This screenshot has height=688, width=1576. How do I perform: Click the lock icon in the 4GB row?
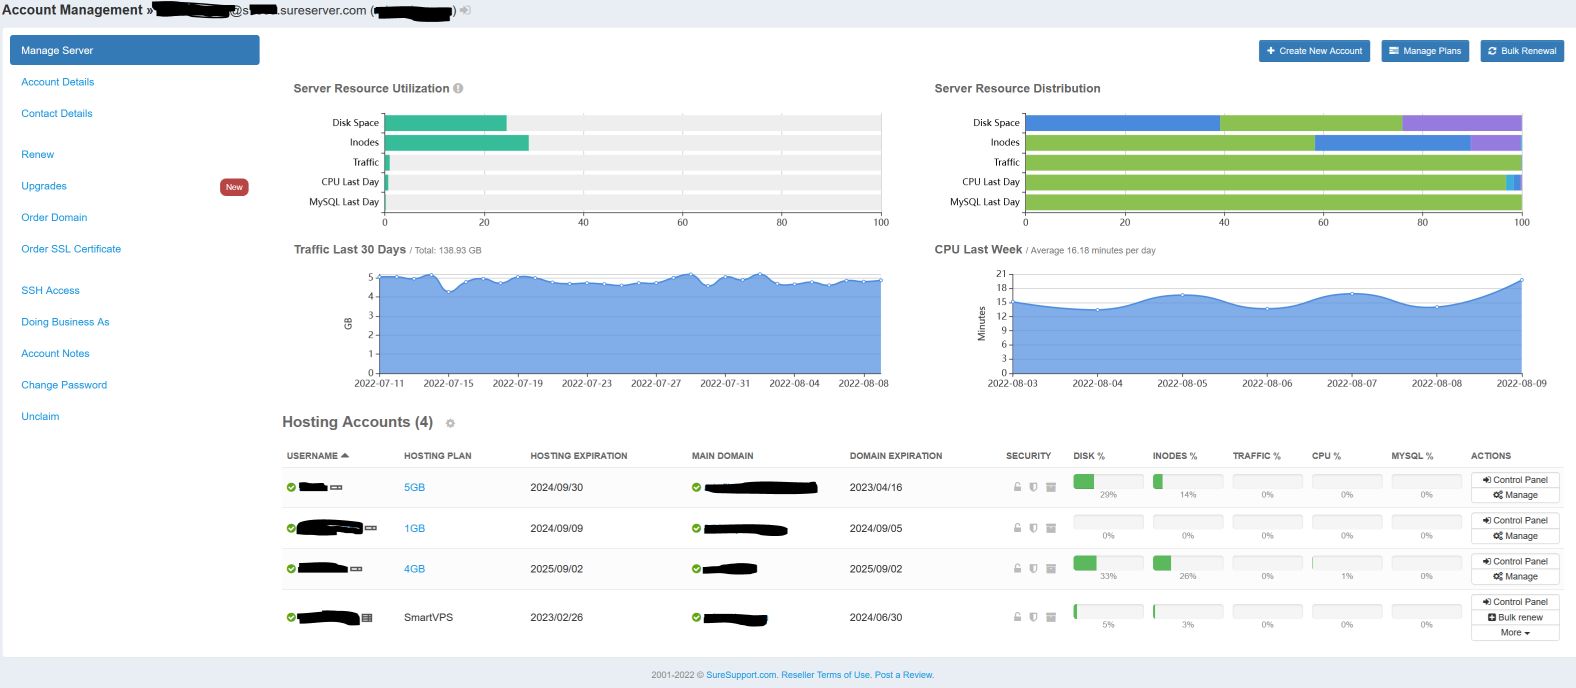(x=1017, y=569)
